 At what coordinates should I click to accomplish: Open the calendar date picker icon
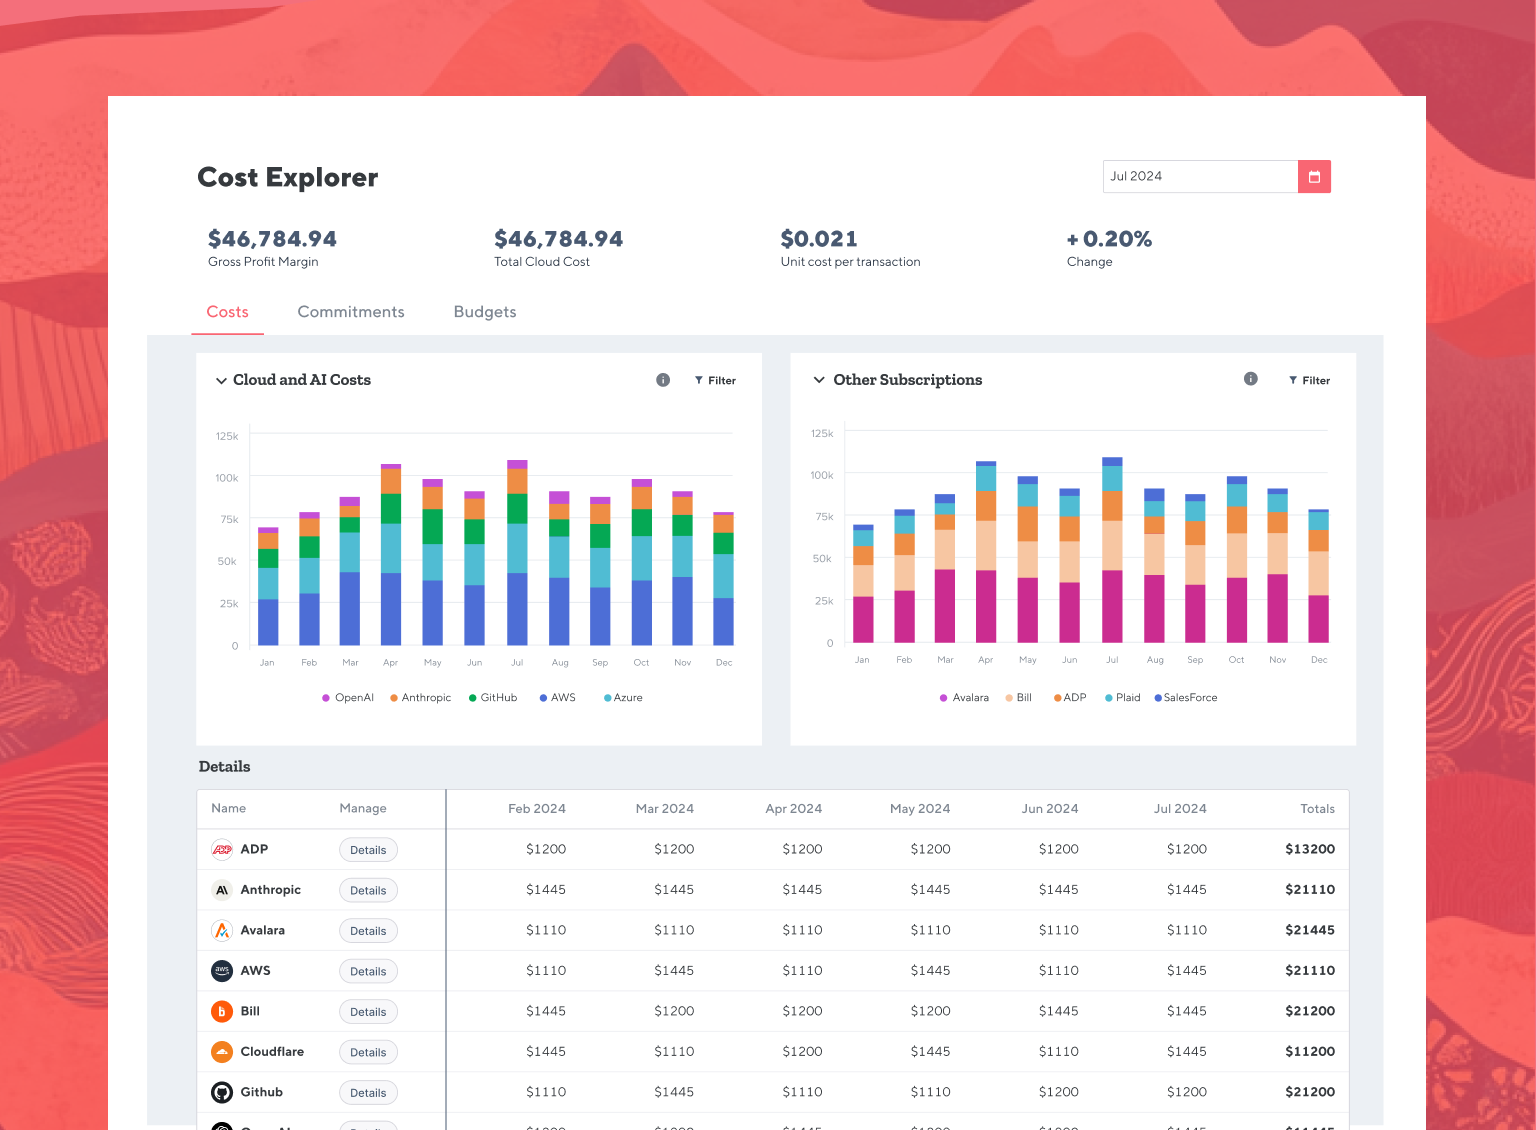click(1314, 177)
